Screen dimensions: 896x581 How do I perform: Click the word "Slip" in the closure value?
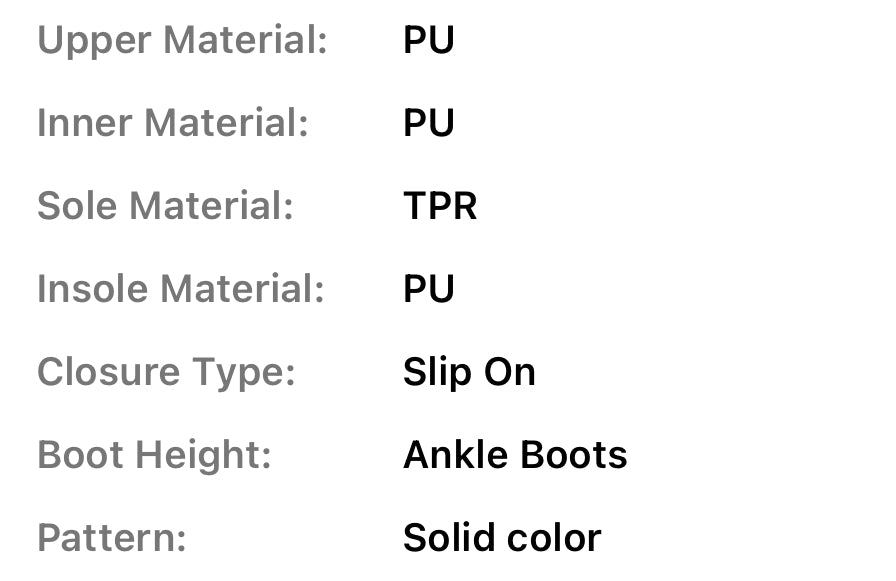coord(430,373)
